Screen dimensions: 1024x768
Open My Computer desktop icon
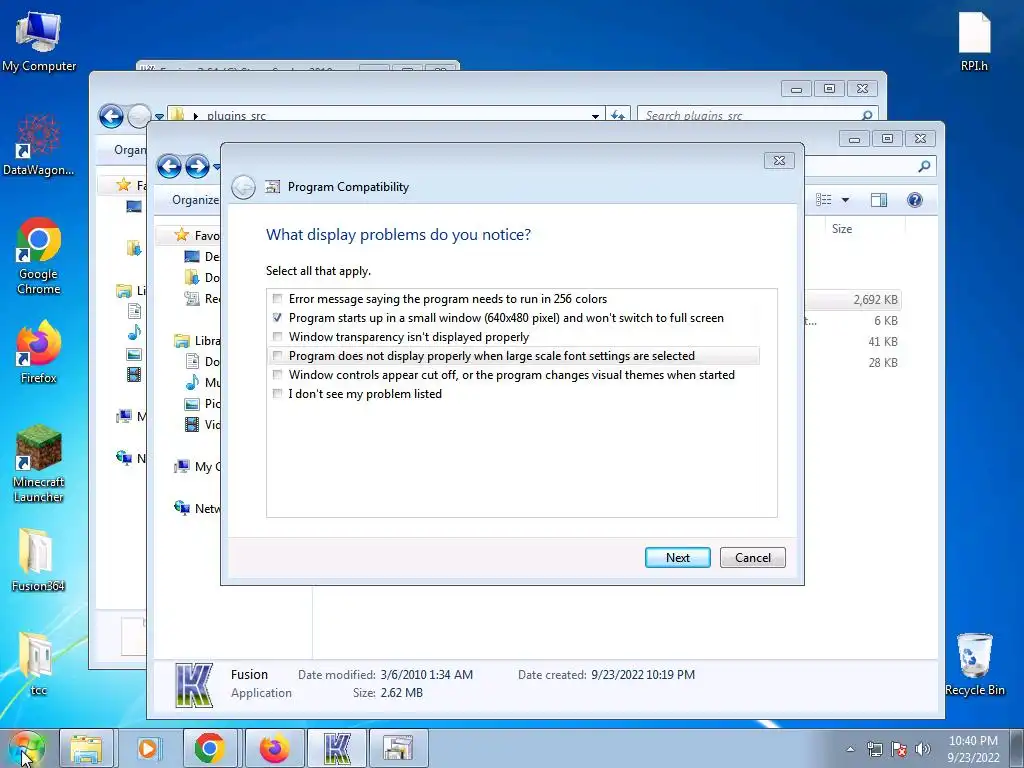point(39,42)
